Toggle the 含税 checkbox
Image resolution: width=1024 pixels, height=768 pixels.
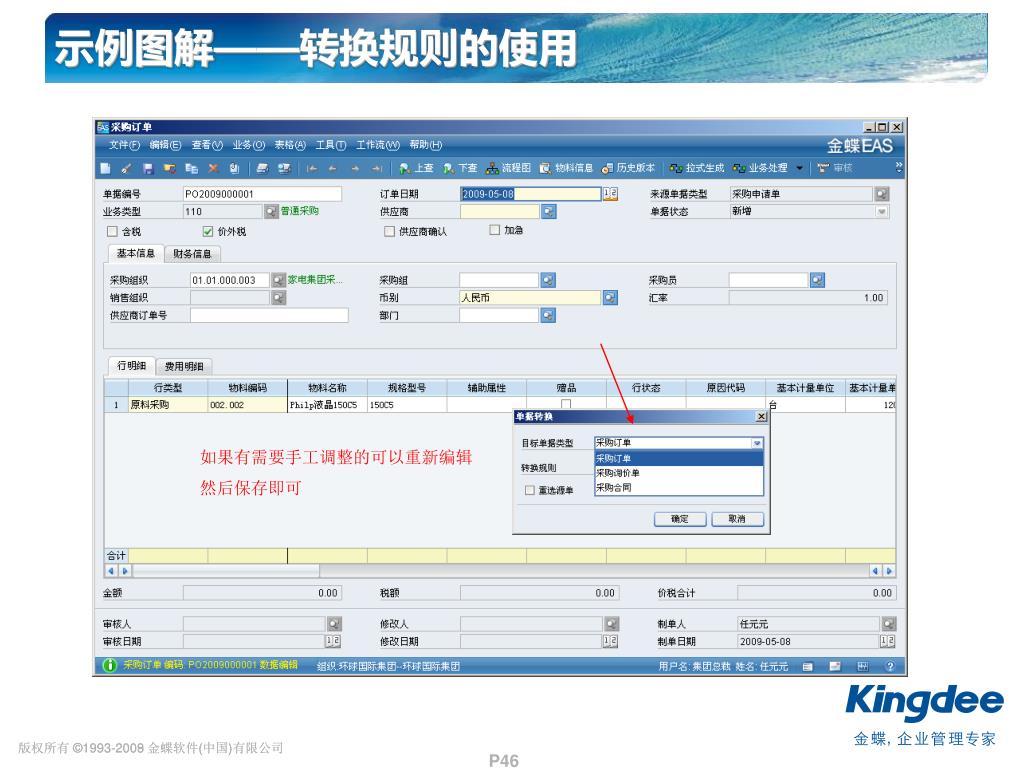(112, 231)
